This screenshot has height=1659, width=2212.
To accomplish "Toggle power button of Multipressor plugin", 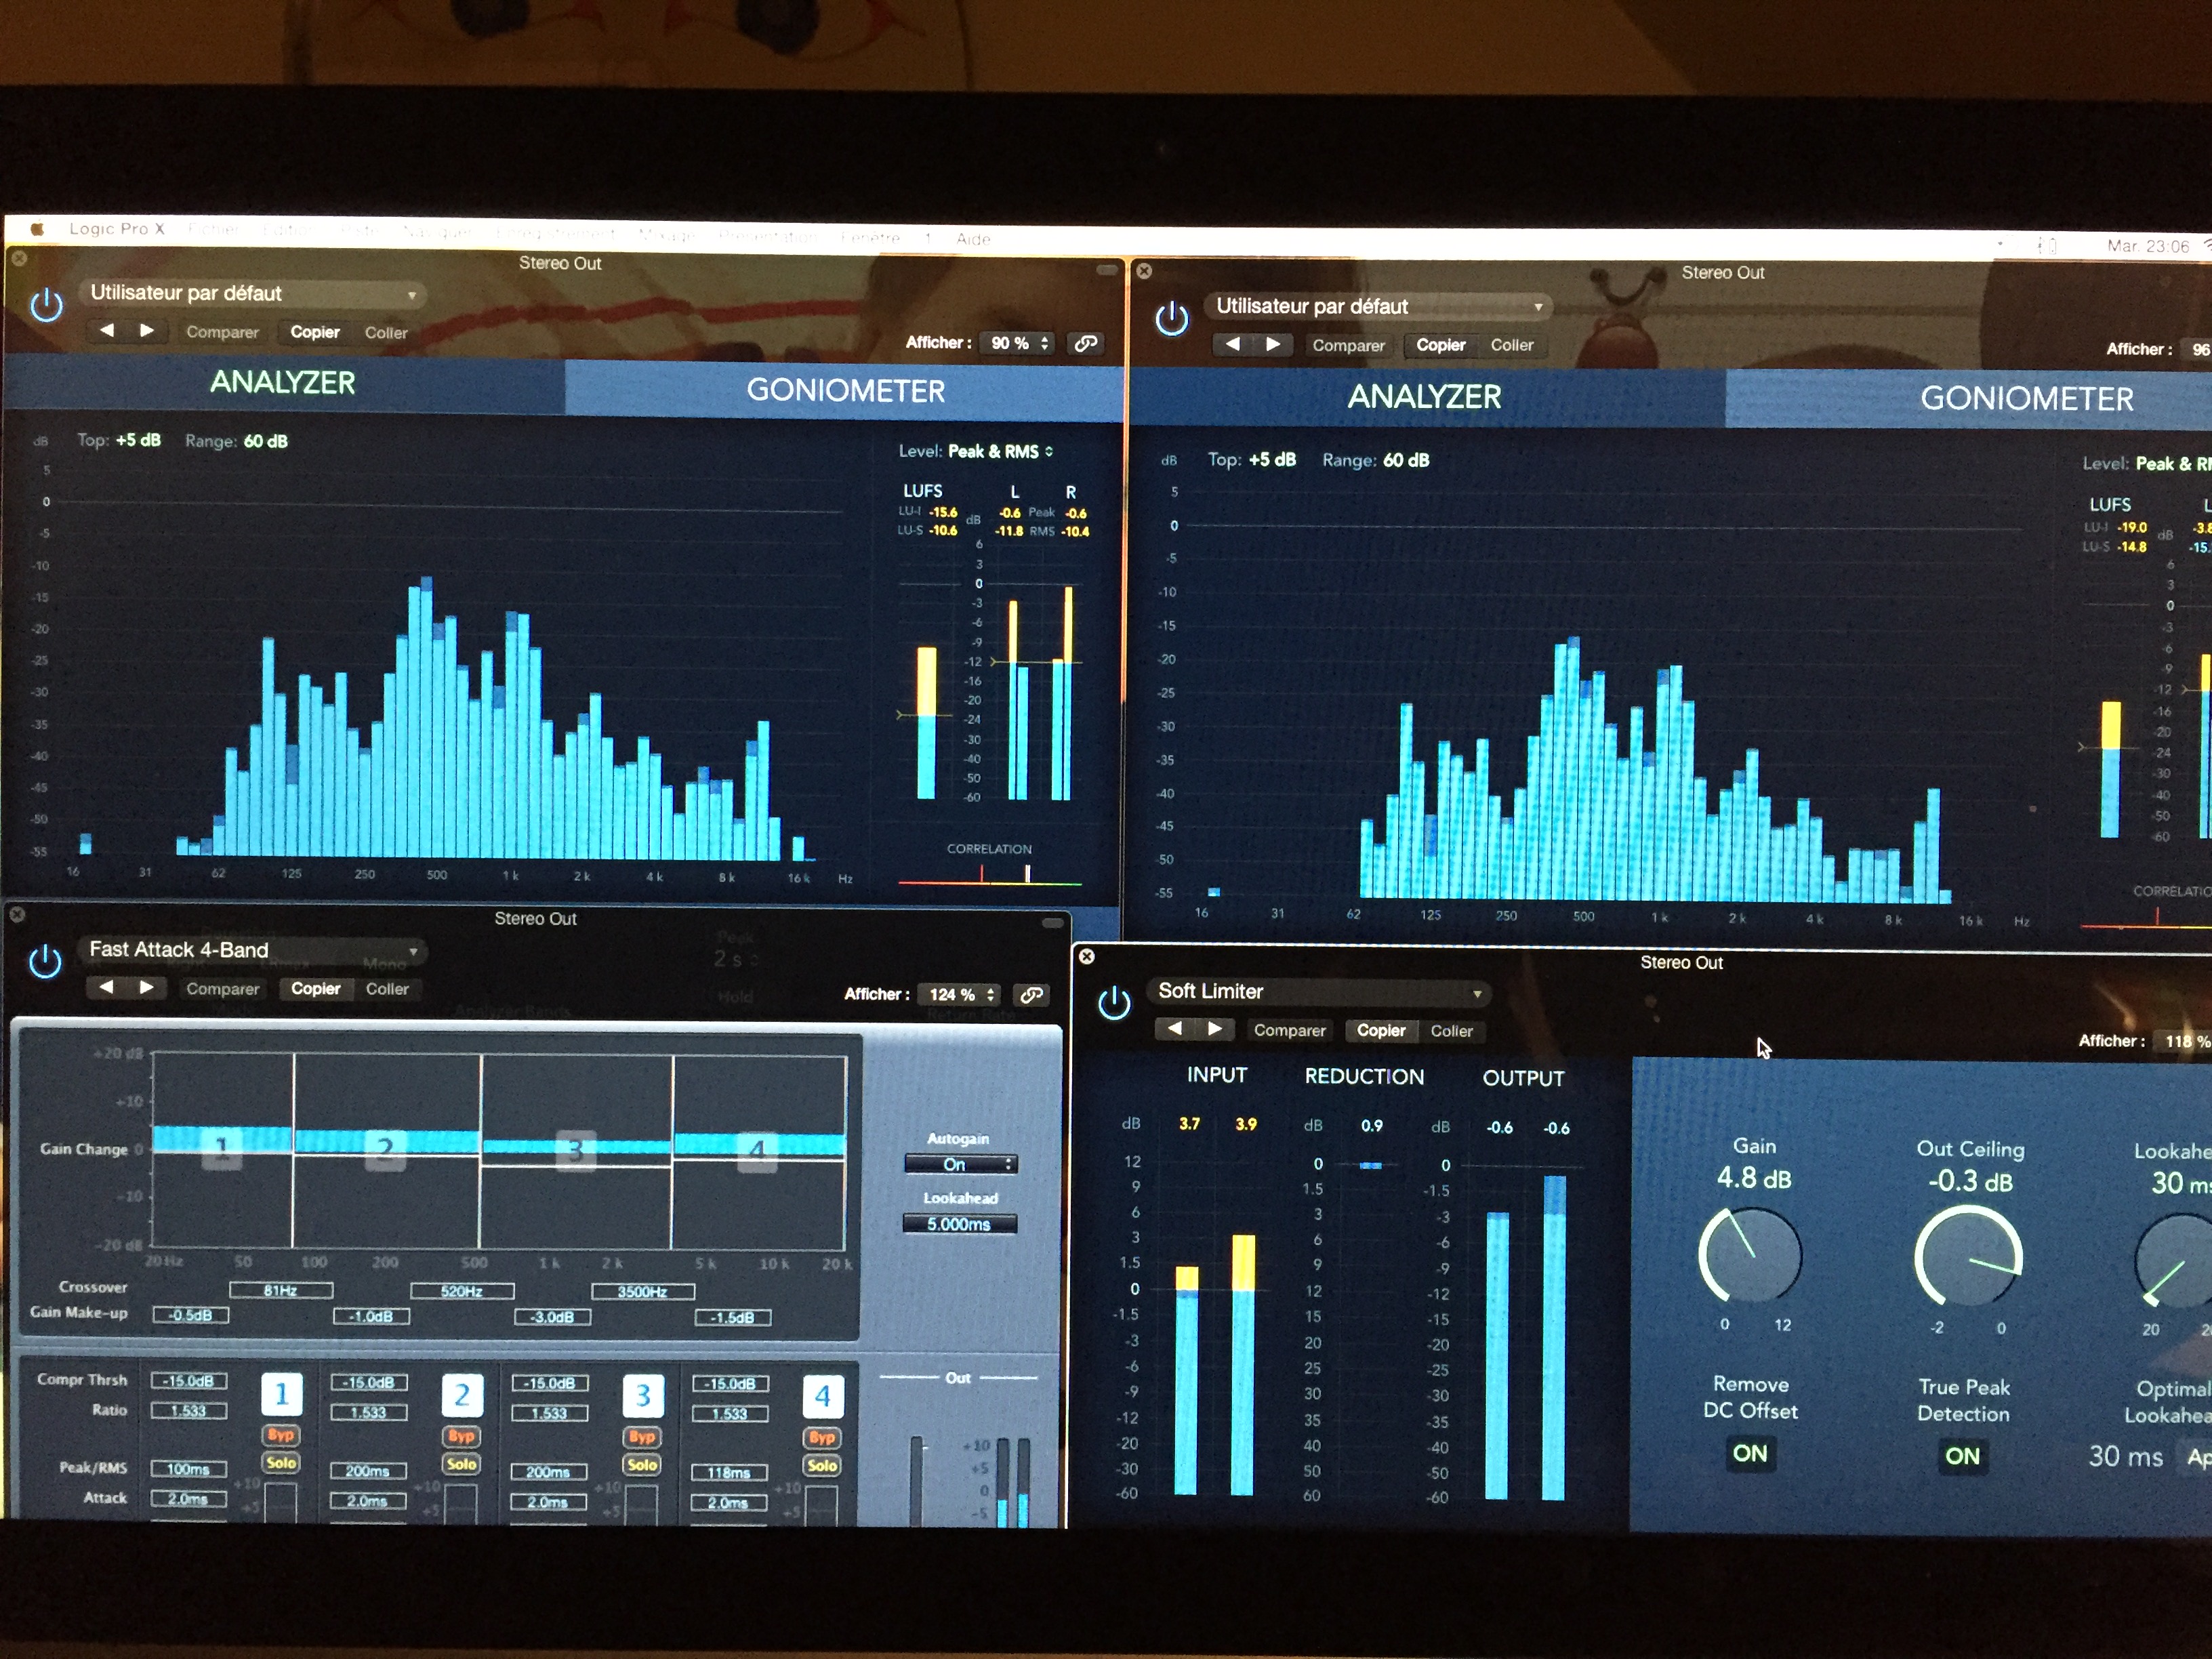I will [45, 961].
